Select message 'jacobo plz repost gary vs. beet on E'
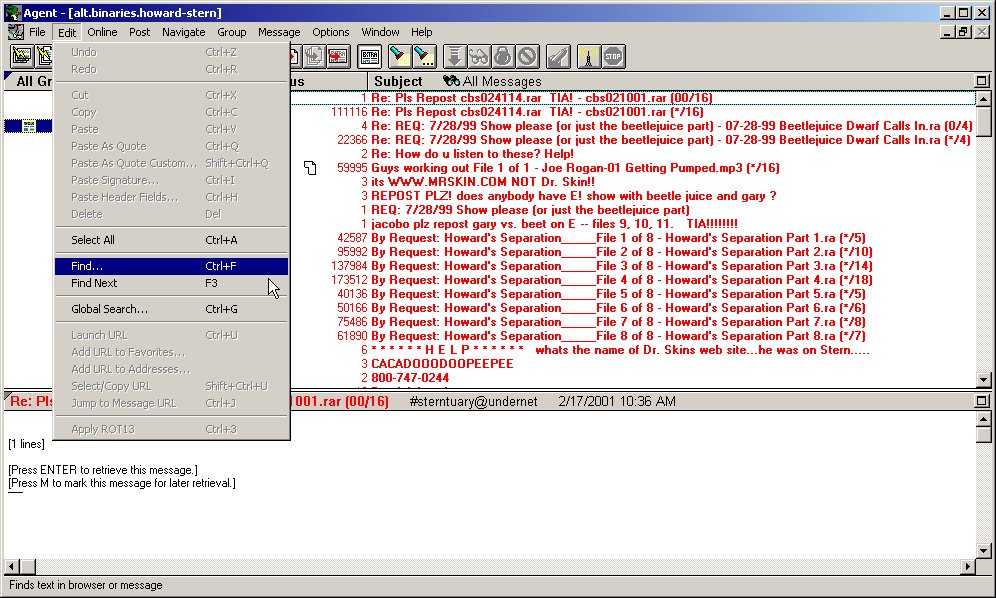 555,224
